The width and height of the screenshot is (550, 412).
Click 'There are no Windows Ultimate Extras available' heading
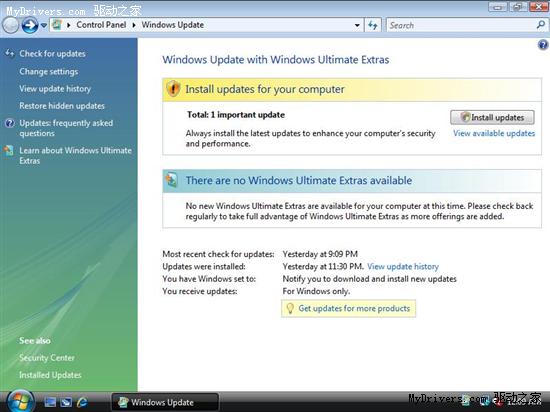[x=299, y=180]
